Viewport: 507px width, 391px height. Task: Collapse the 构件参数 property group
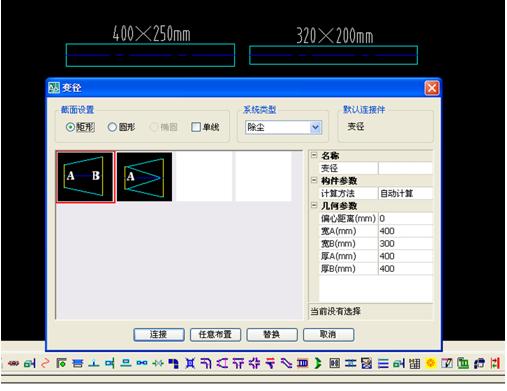point(314,180)
